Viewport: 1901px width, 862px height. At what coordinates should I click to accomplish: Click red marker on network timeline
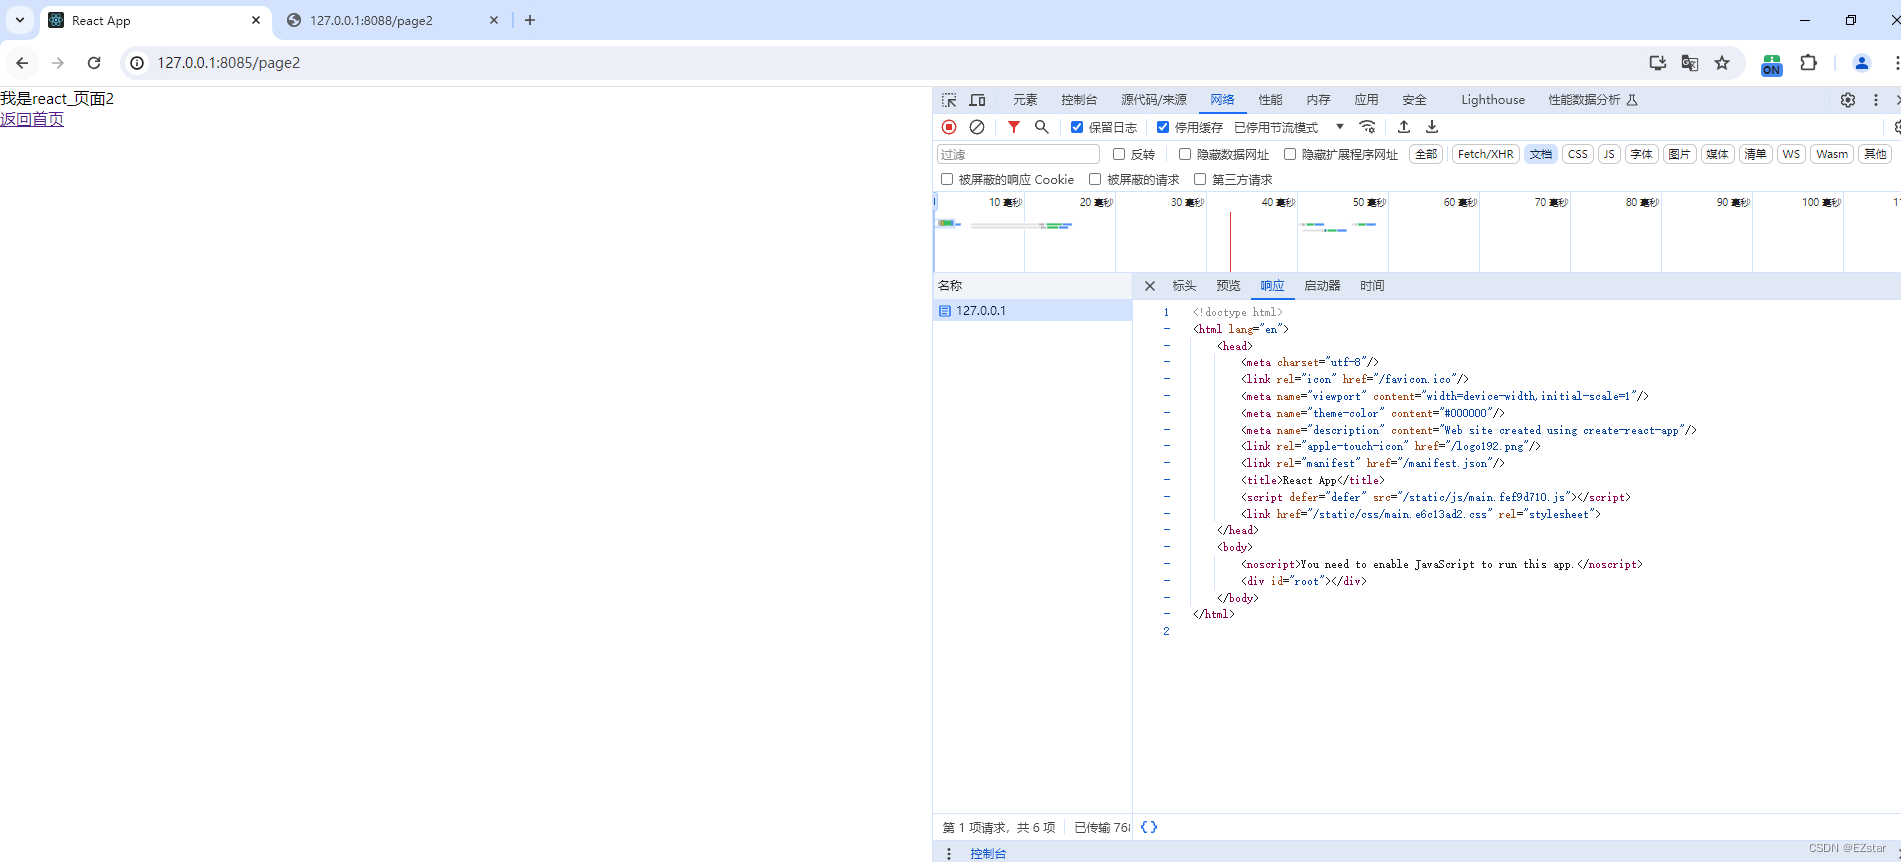coord(1230,241)
